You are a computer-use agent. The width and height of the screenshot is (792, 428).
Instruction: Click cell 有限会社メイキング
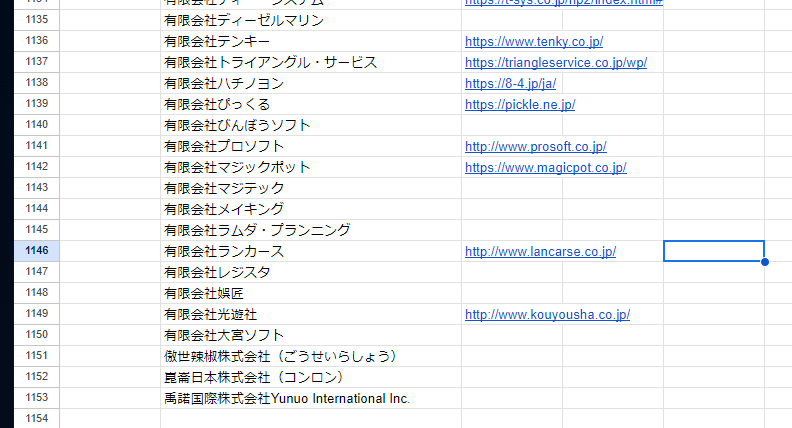pyautogui.click(x=311, y=209)
